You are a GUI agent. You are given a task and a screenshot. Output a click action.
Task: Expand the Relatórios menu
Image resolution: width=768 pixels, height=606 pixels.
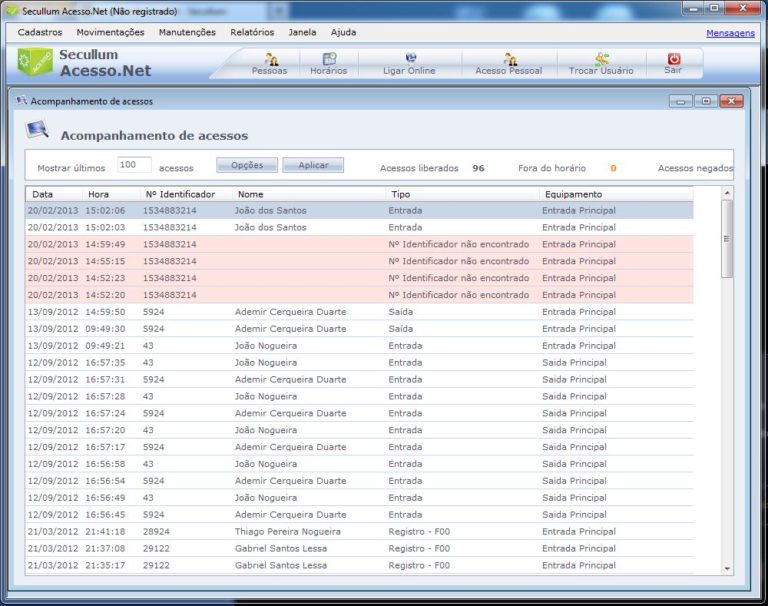(x=252, y=32)
